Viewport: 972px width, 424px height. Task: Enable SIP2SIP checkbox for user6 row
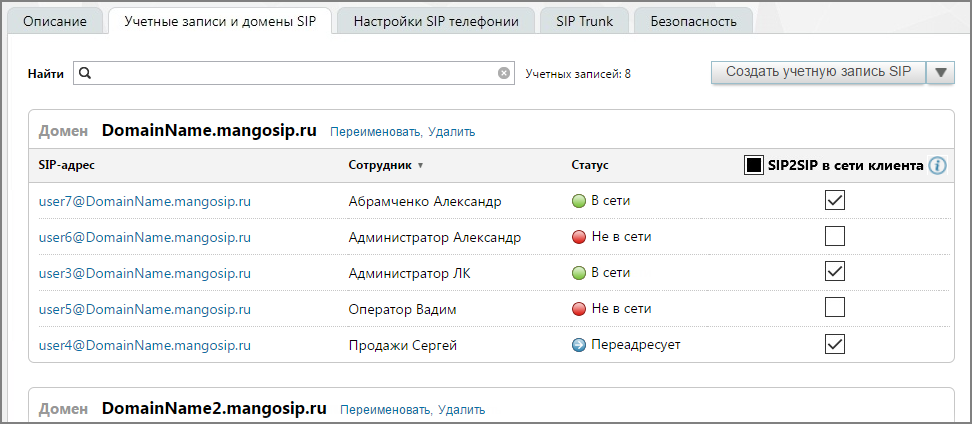pos(835,236)
